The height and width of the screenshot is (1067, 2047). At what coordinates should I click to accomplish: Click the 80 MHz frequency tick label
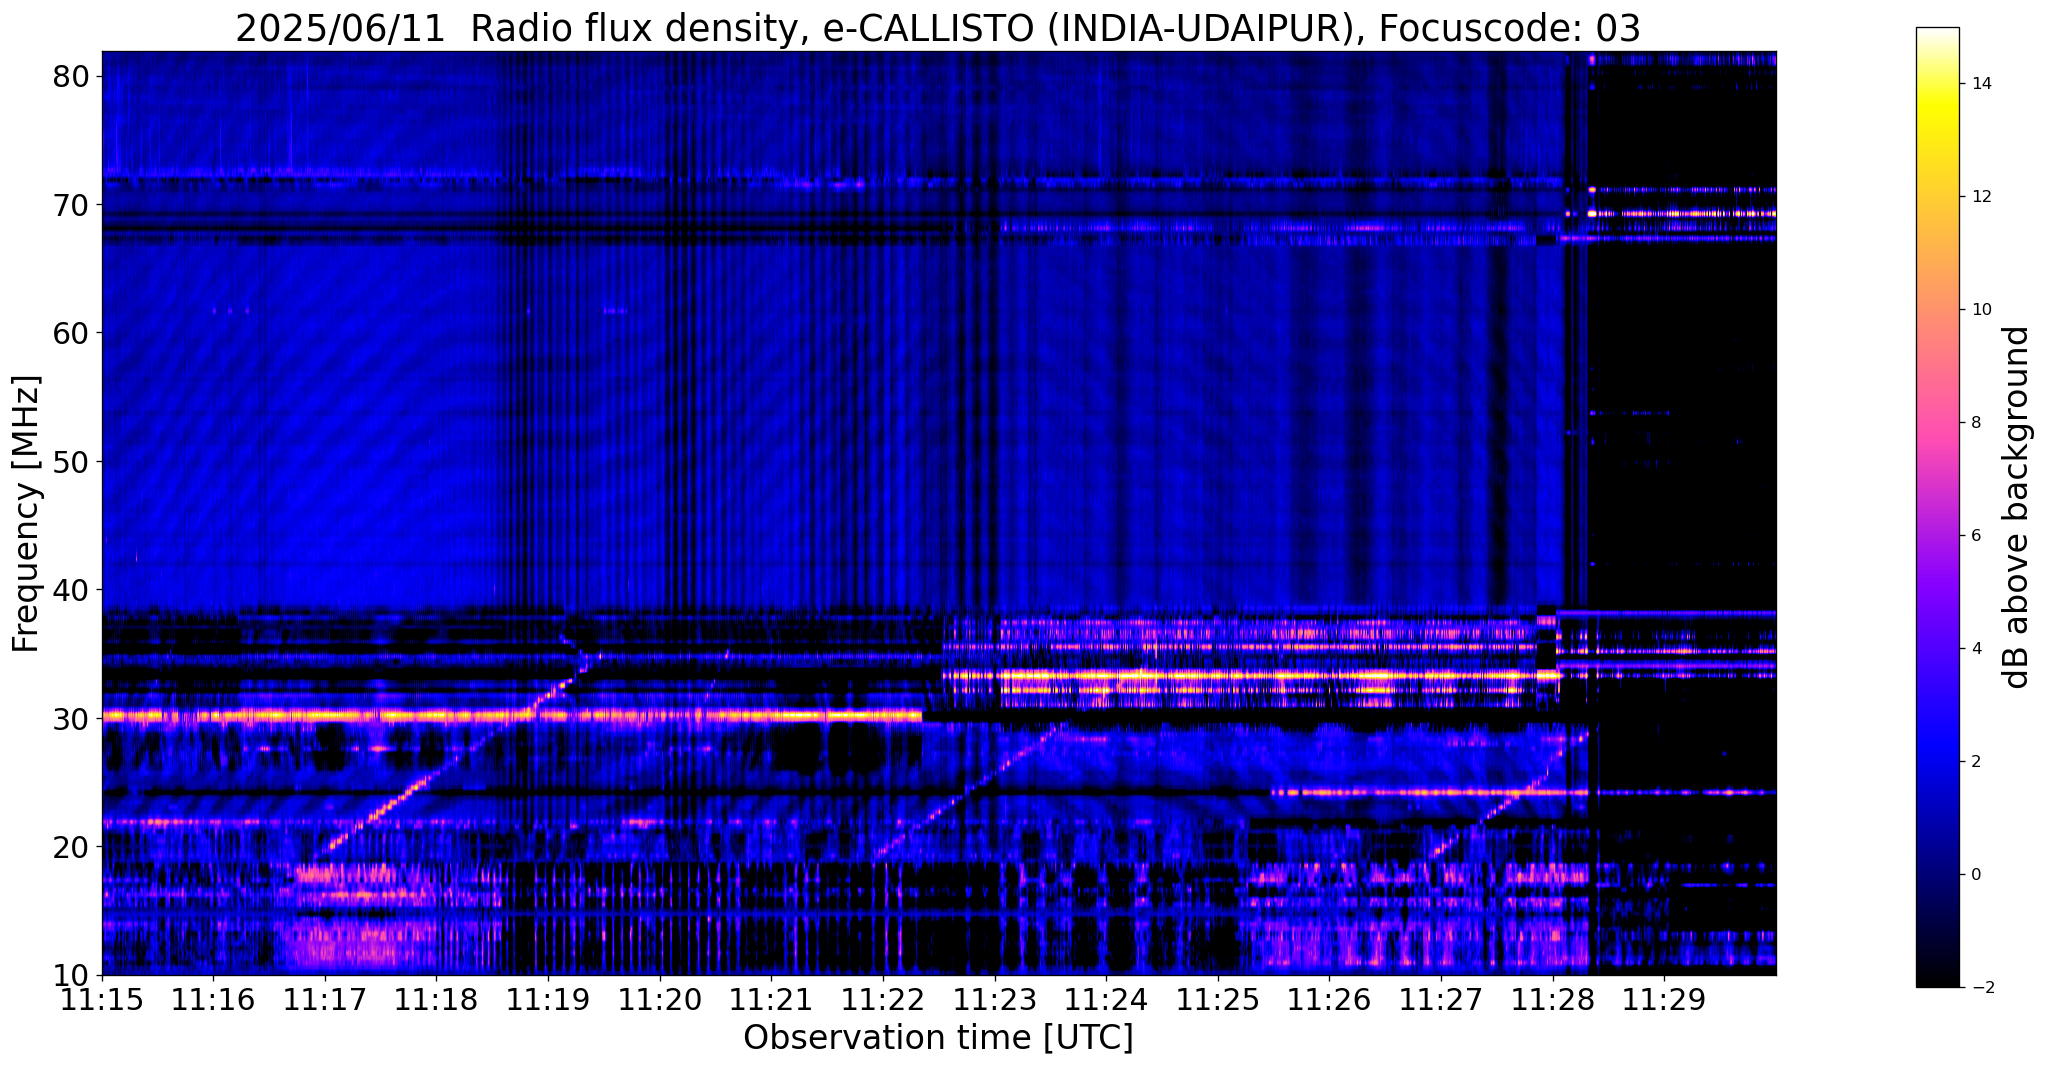(x=70, y=76)
